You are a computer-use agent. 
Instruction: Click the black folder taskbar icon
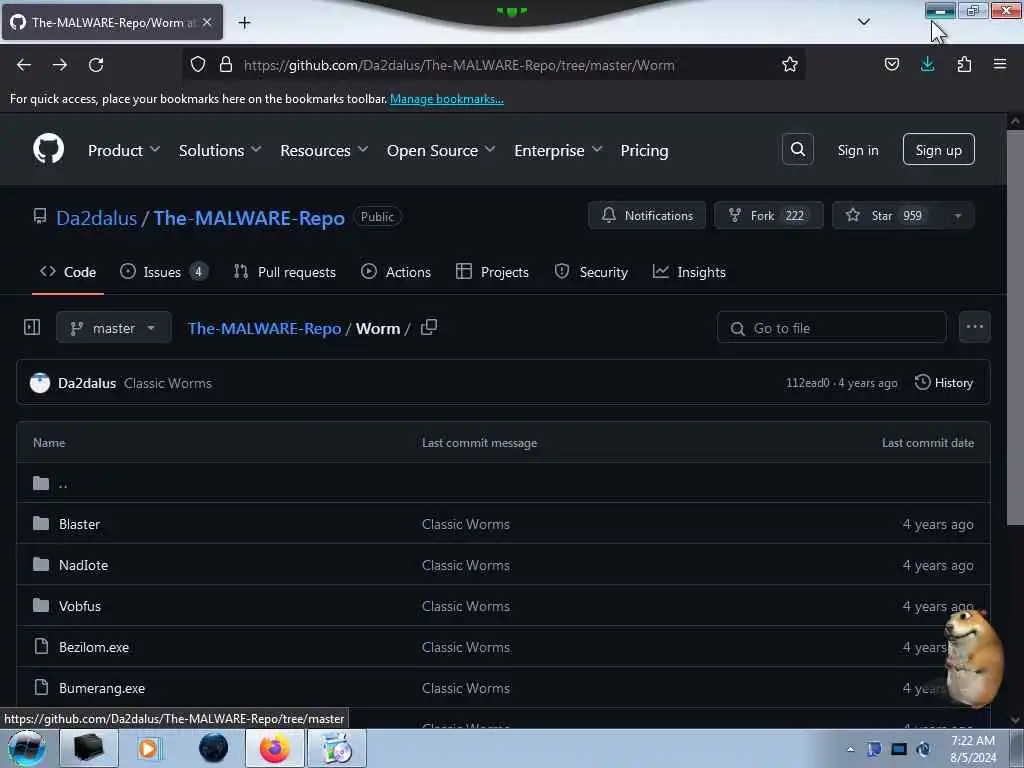[x=89, y=748]
